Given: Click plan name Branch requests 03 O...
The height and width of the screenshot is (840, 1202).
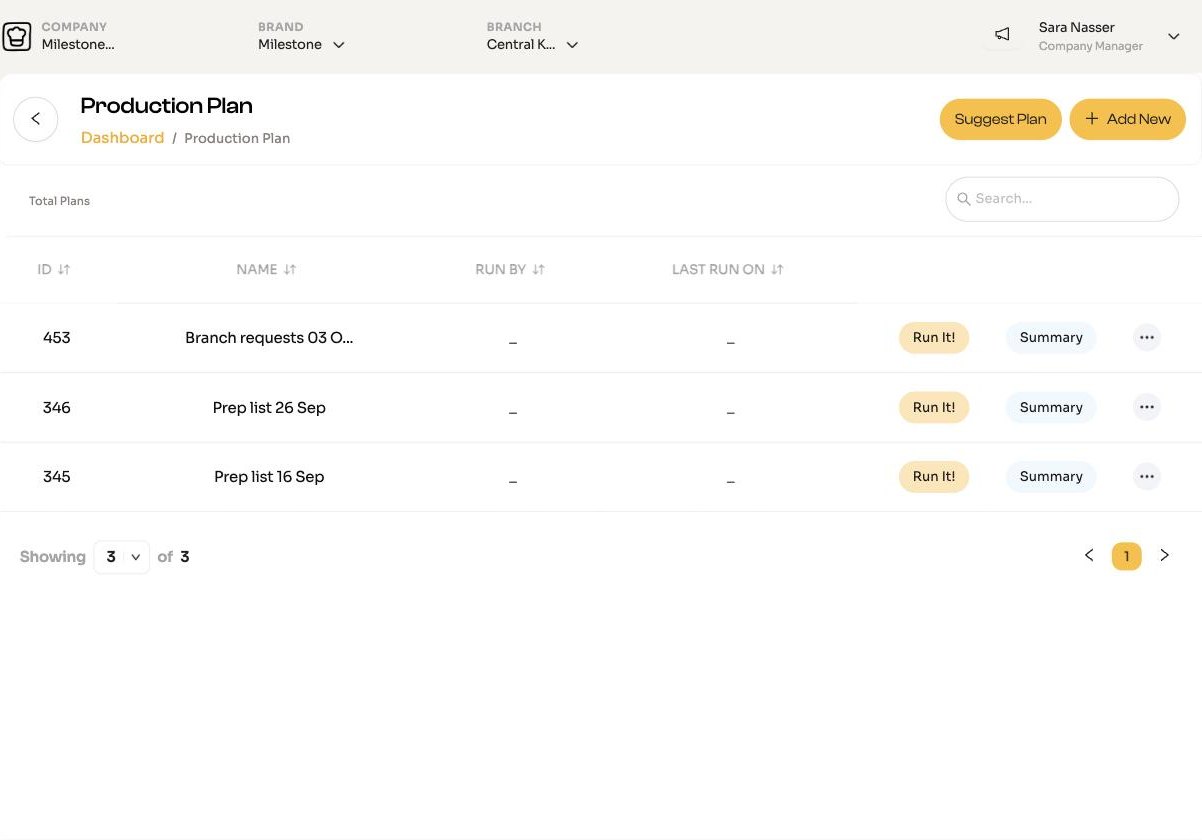Looking at the screenshot, I should [269, 338].
